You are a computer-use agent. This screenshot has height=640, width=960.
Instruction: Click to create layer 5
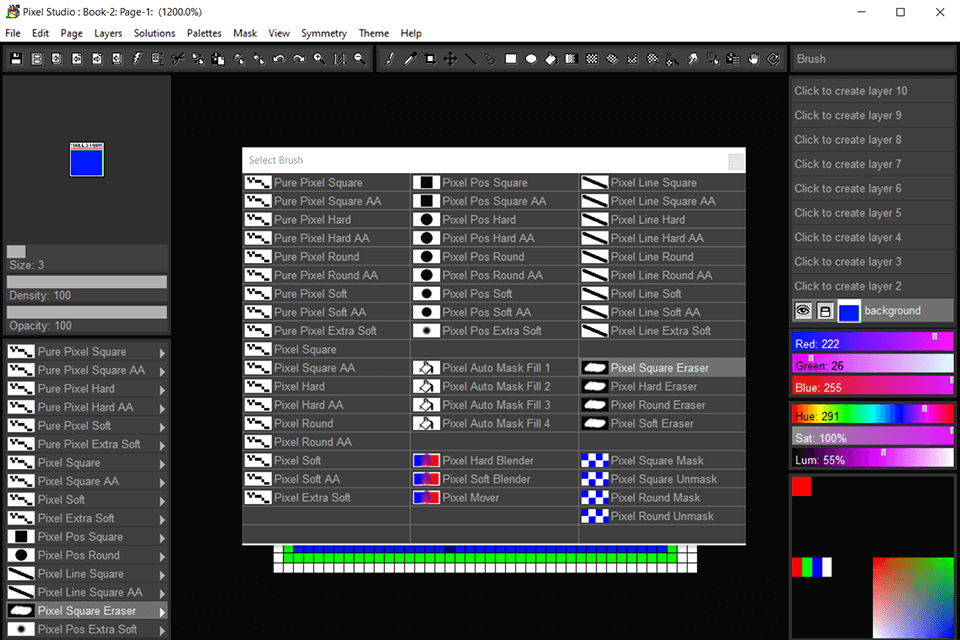[872, 213]
